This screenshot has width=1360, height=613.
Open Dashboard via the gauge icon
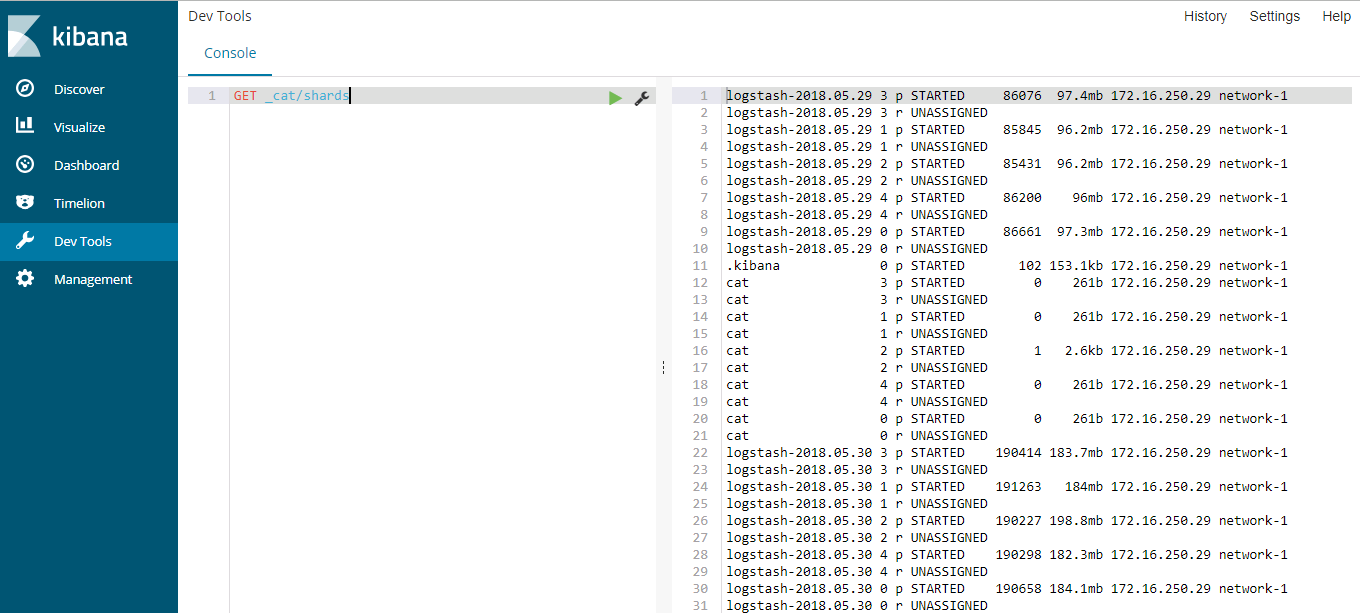25,164
